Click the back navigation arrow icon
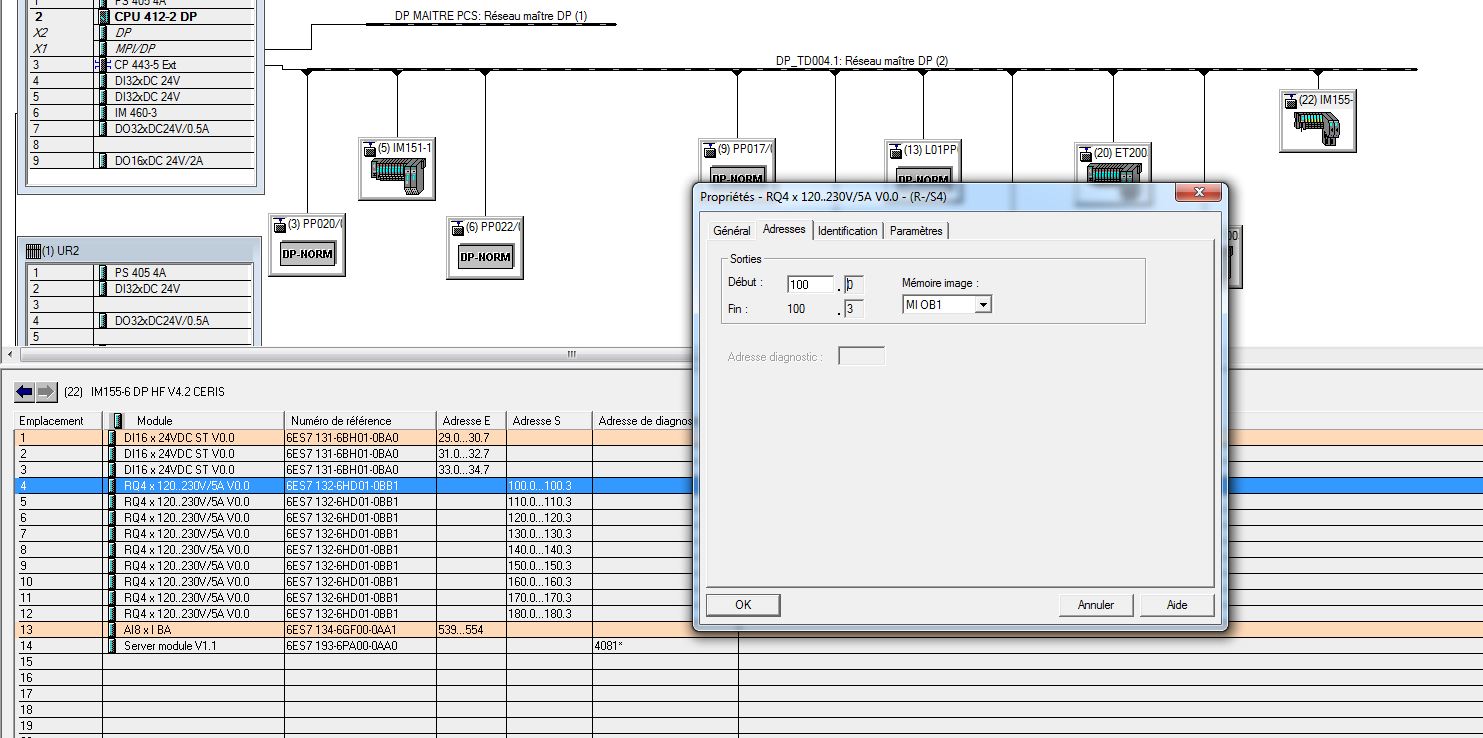 point(25,392)
